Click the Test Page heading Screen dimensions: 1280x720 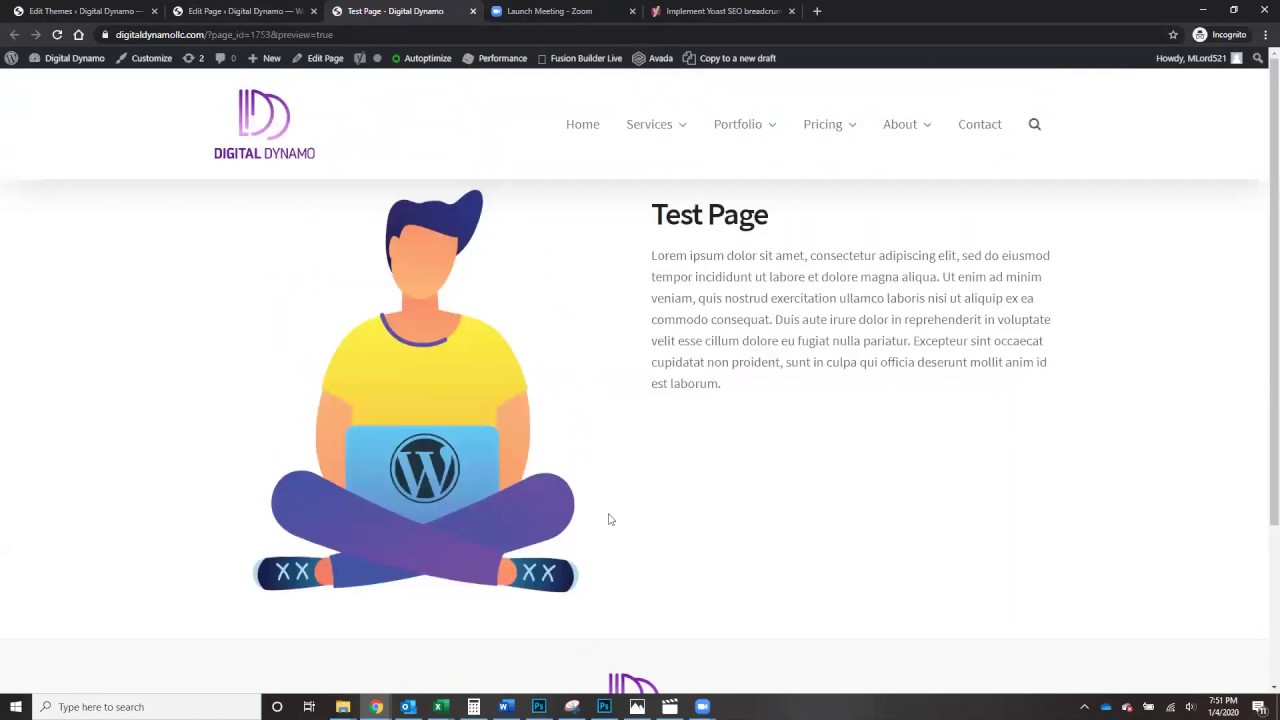pos(710,215)
